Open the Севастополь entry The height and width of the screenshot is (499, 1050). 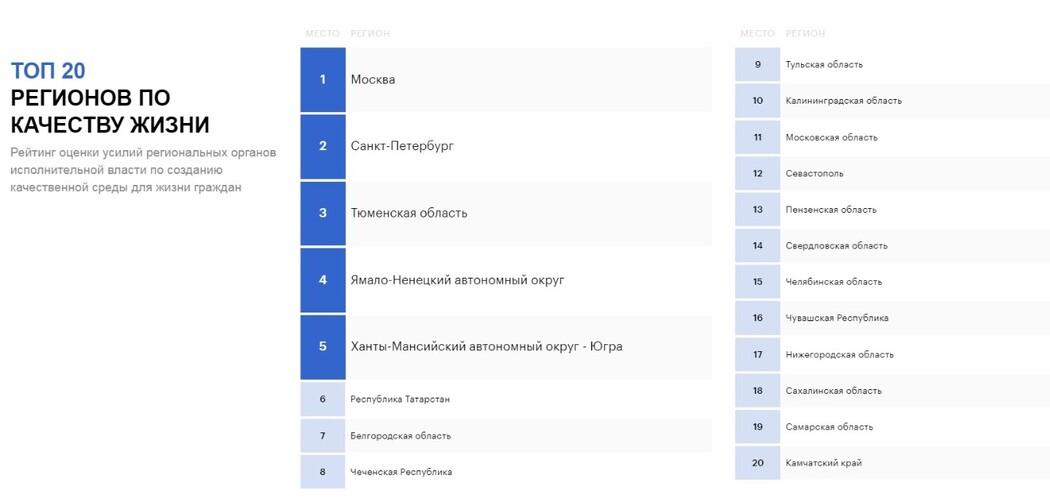point(892,173)
